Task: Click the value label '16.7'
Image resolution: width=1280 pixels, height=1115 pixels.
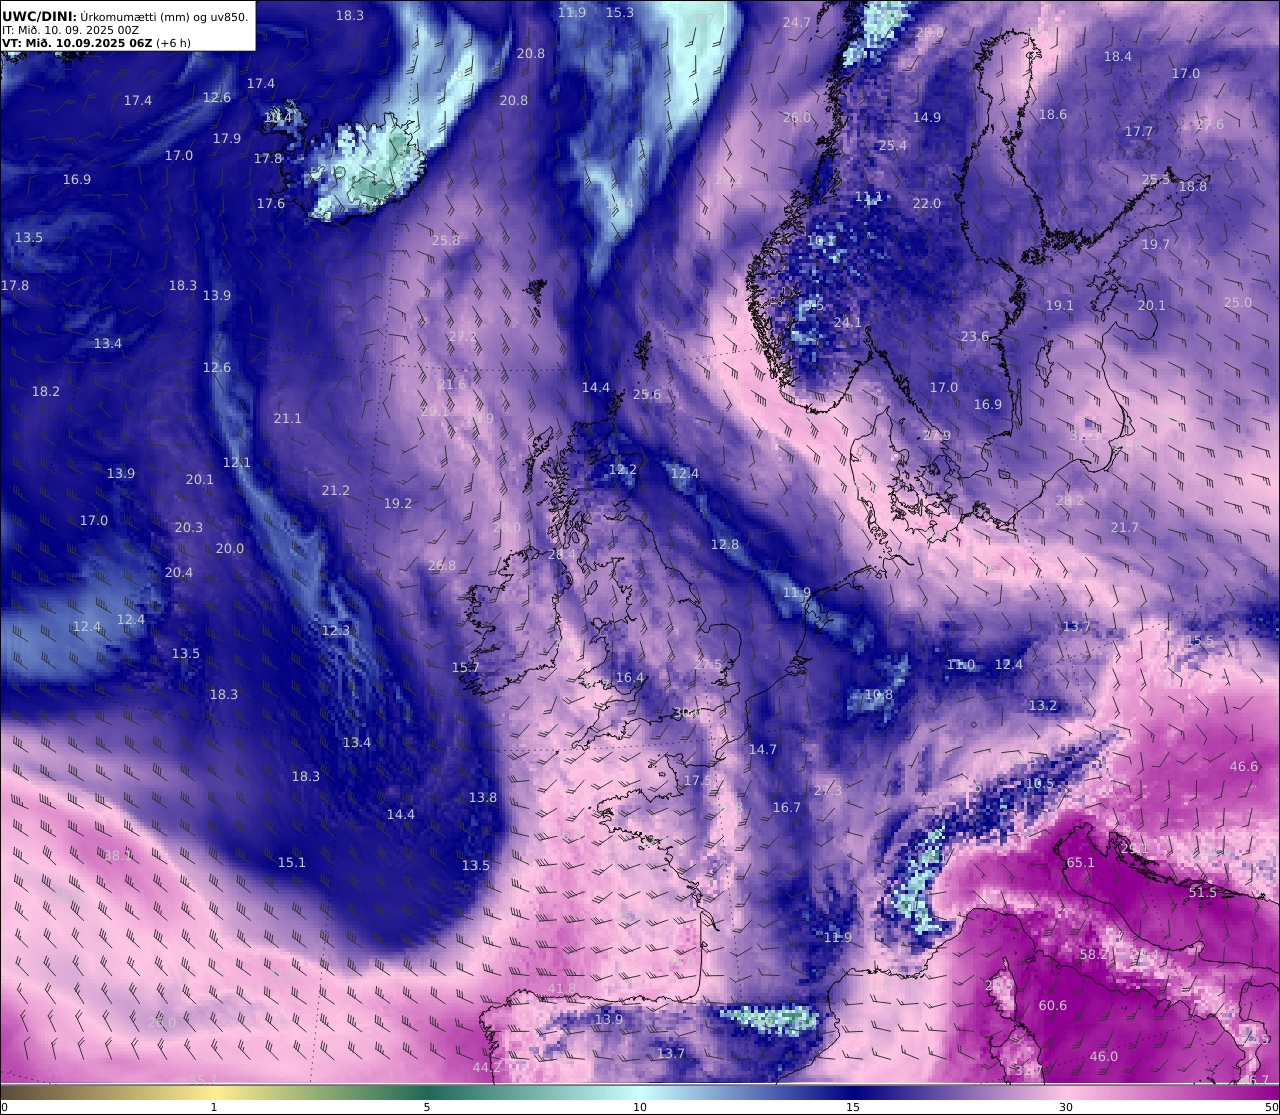Action: tap(787, 807)
